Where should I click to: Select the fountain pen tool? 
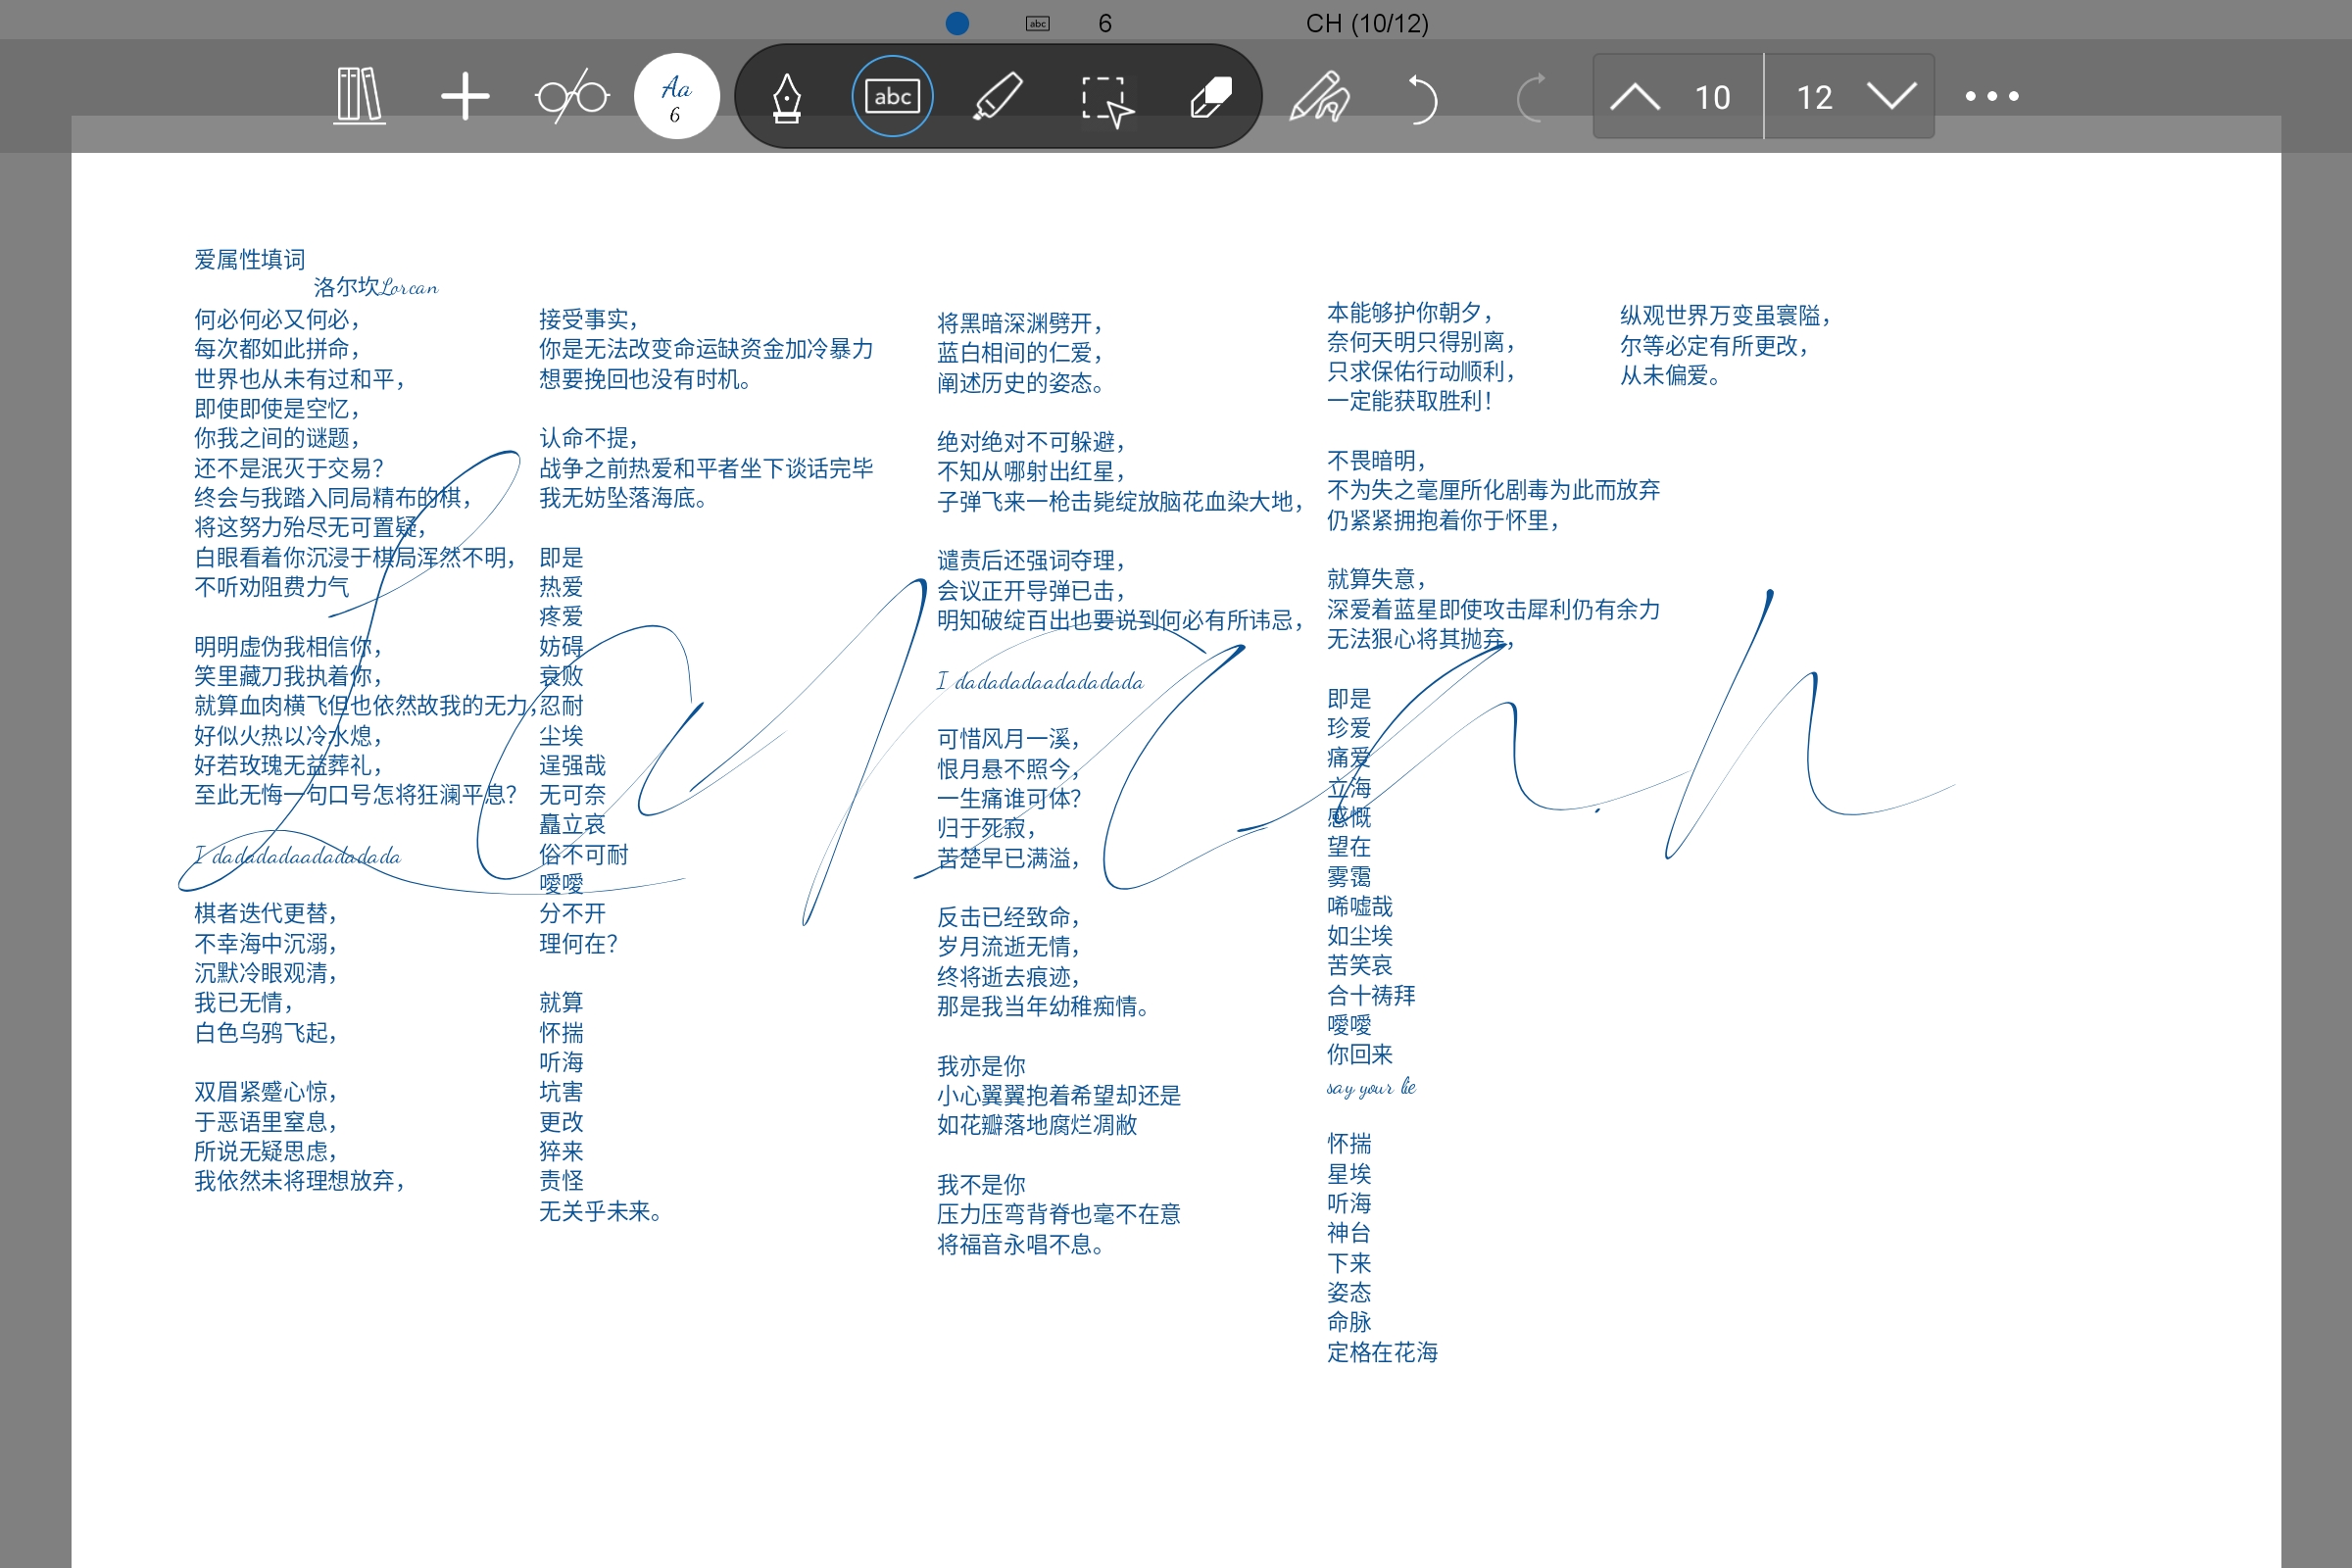[787, 97]
